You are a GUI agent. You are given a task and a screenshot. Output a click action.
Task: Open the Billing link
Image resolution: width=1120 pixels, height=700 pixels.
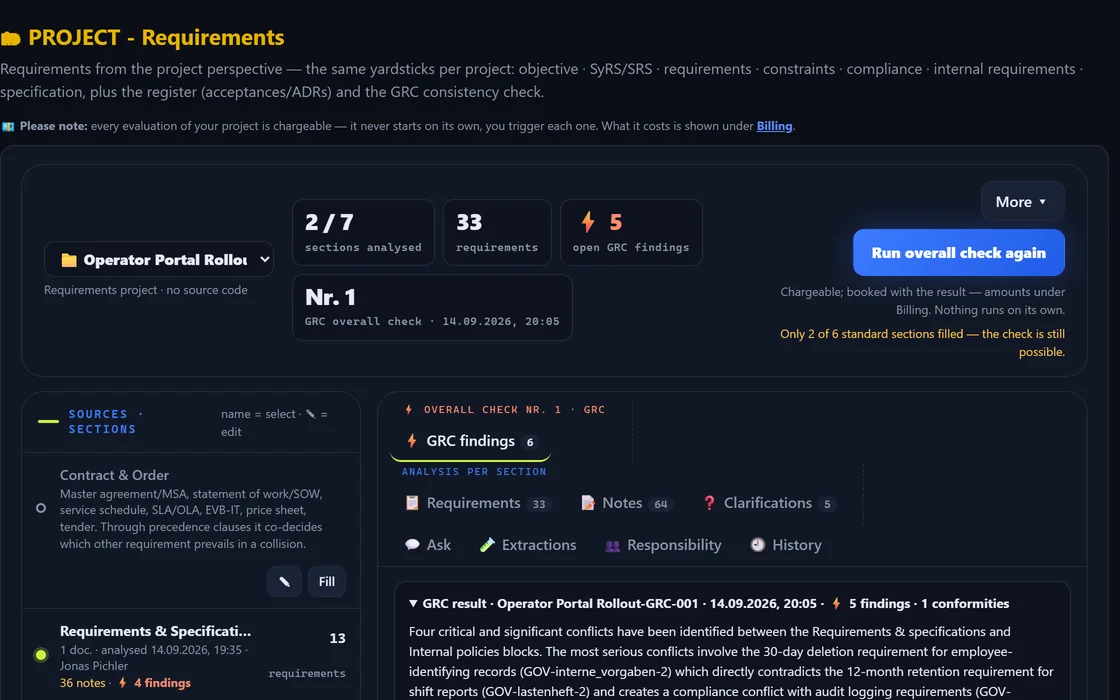[x=774, y=126]
